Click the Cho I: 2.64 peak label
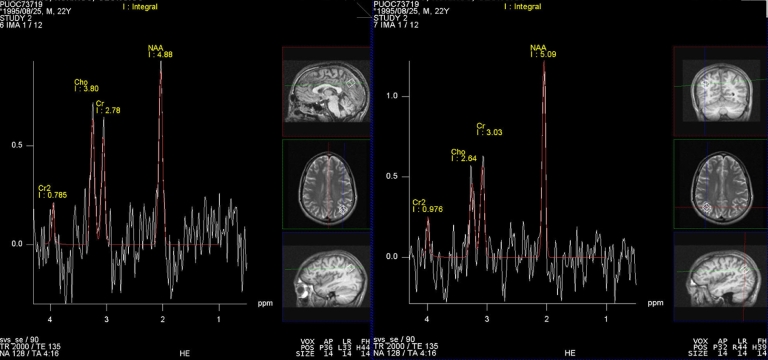Screen dimensions: 768x360 tap(464, 155)
